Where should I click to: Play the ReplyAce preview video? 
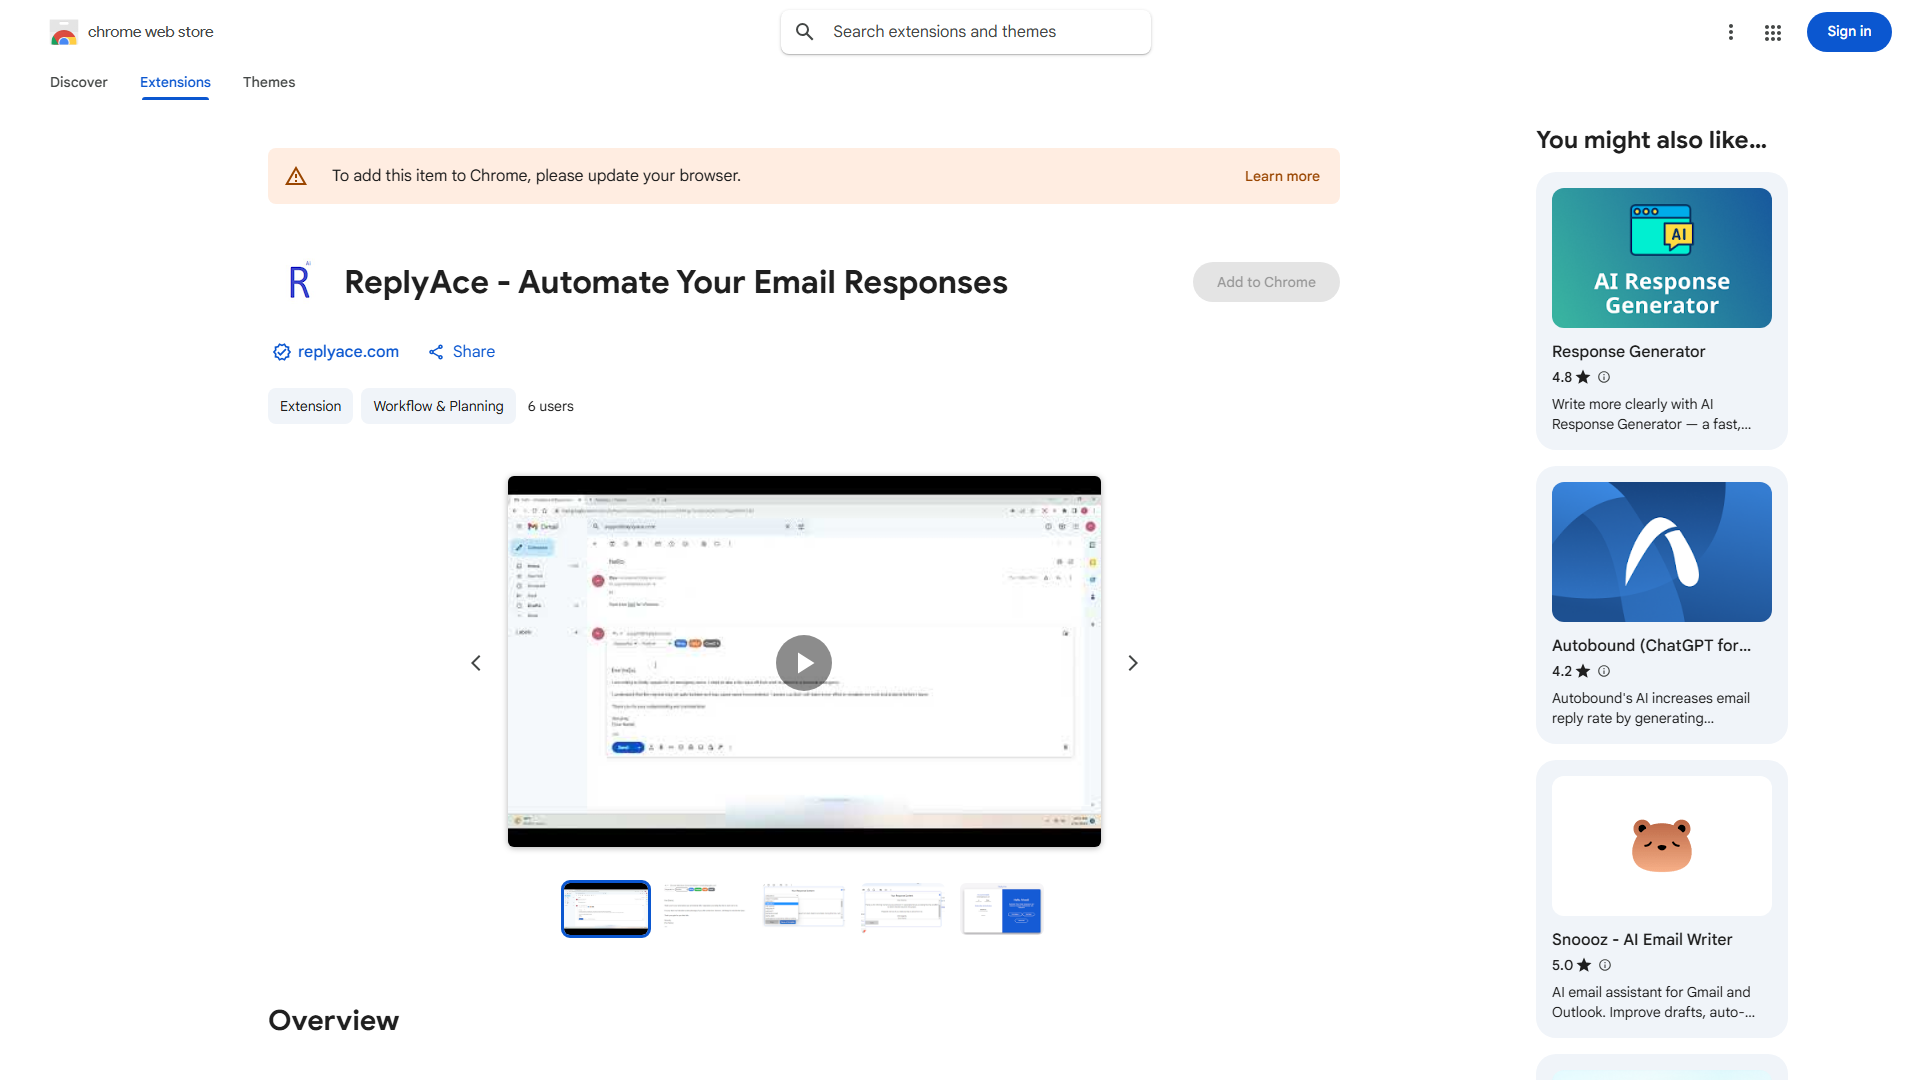point(804,663)
